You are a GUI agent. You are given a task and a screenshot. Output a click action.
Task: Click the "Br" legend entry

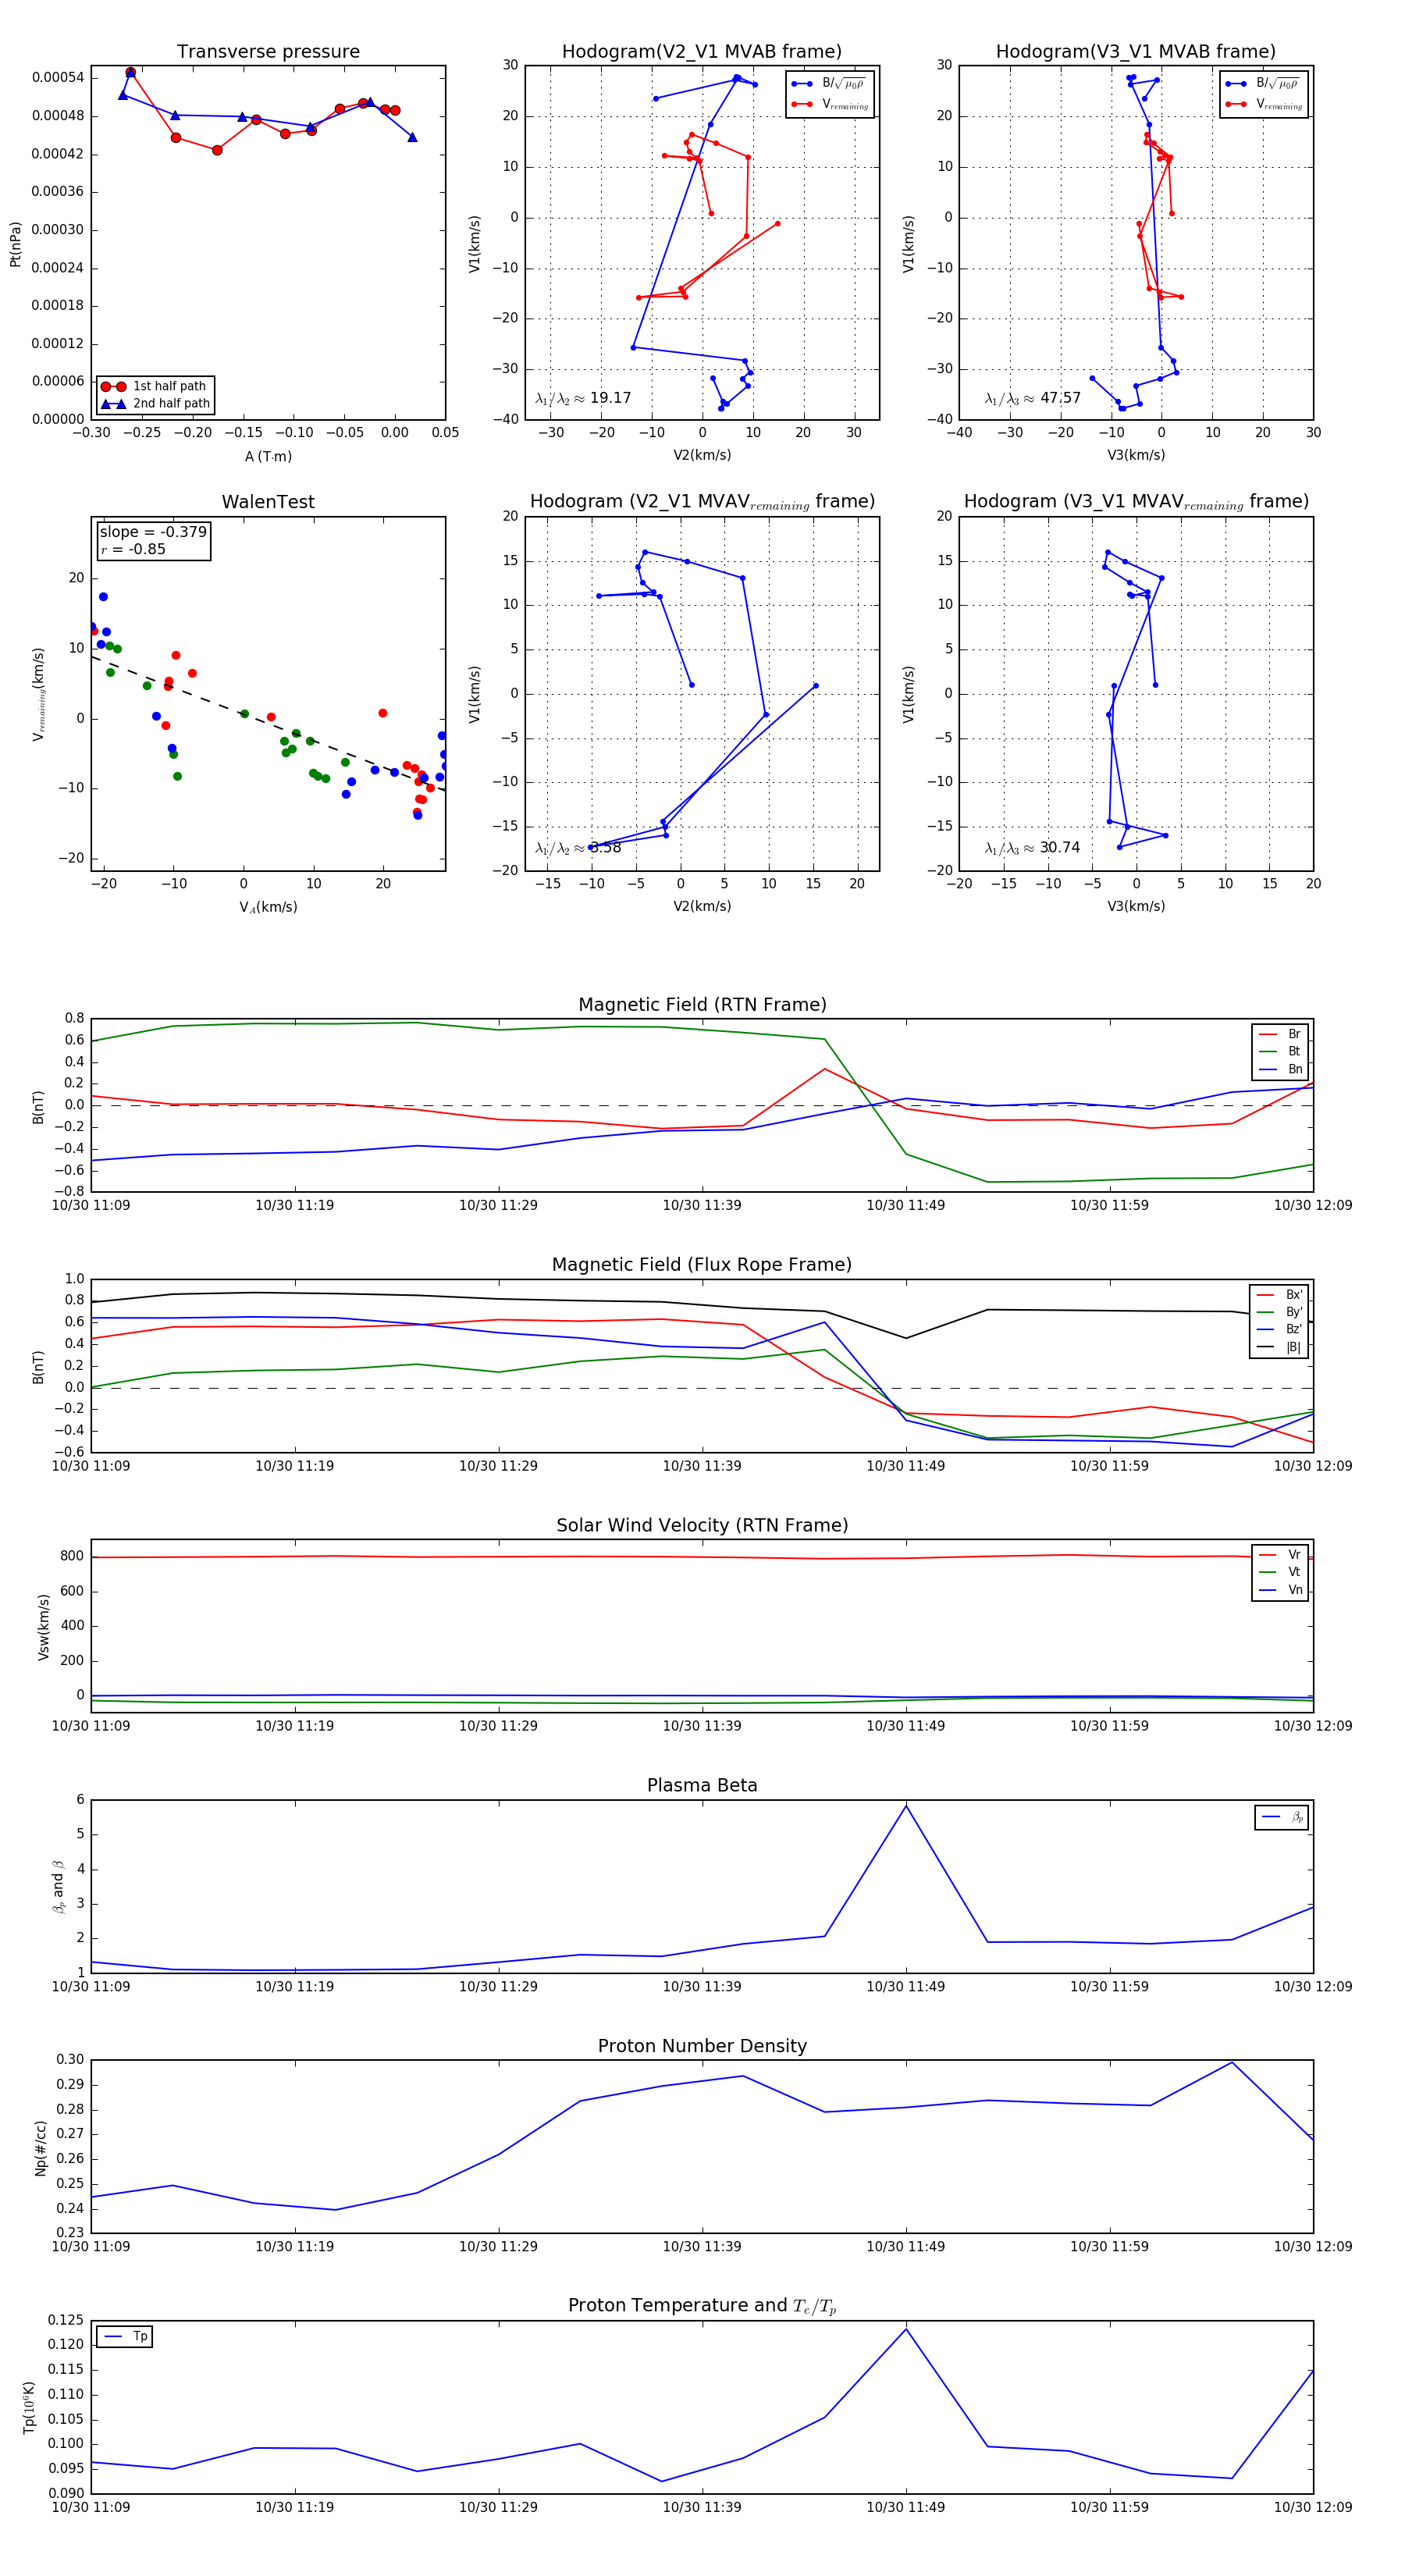pyautogui.click(x=1280, y=1034)
